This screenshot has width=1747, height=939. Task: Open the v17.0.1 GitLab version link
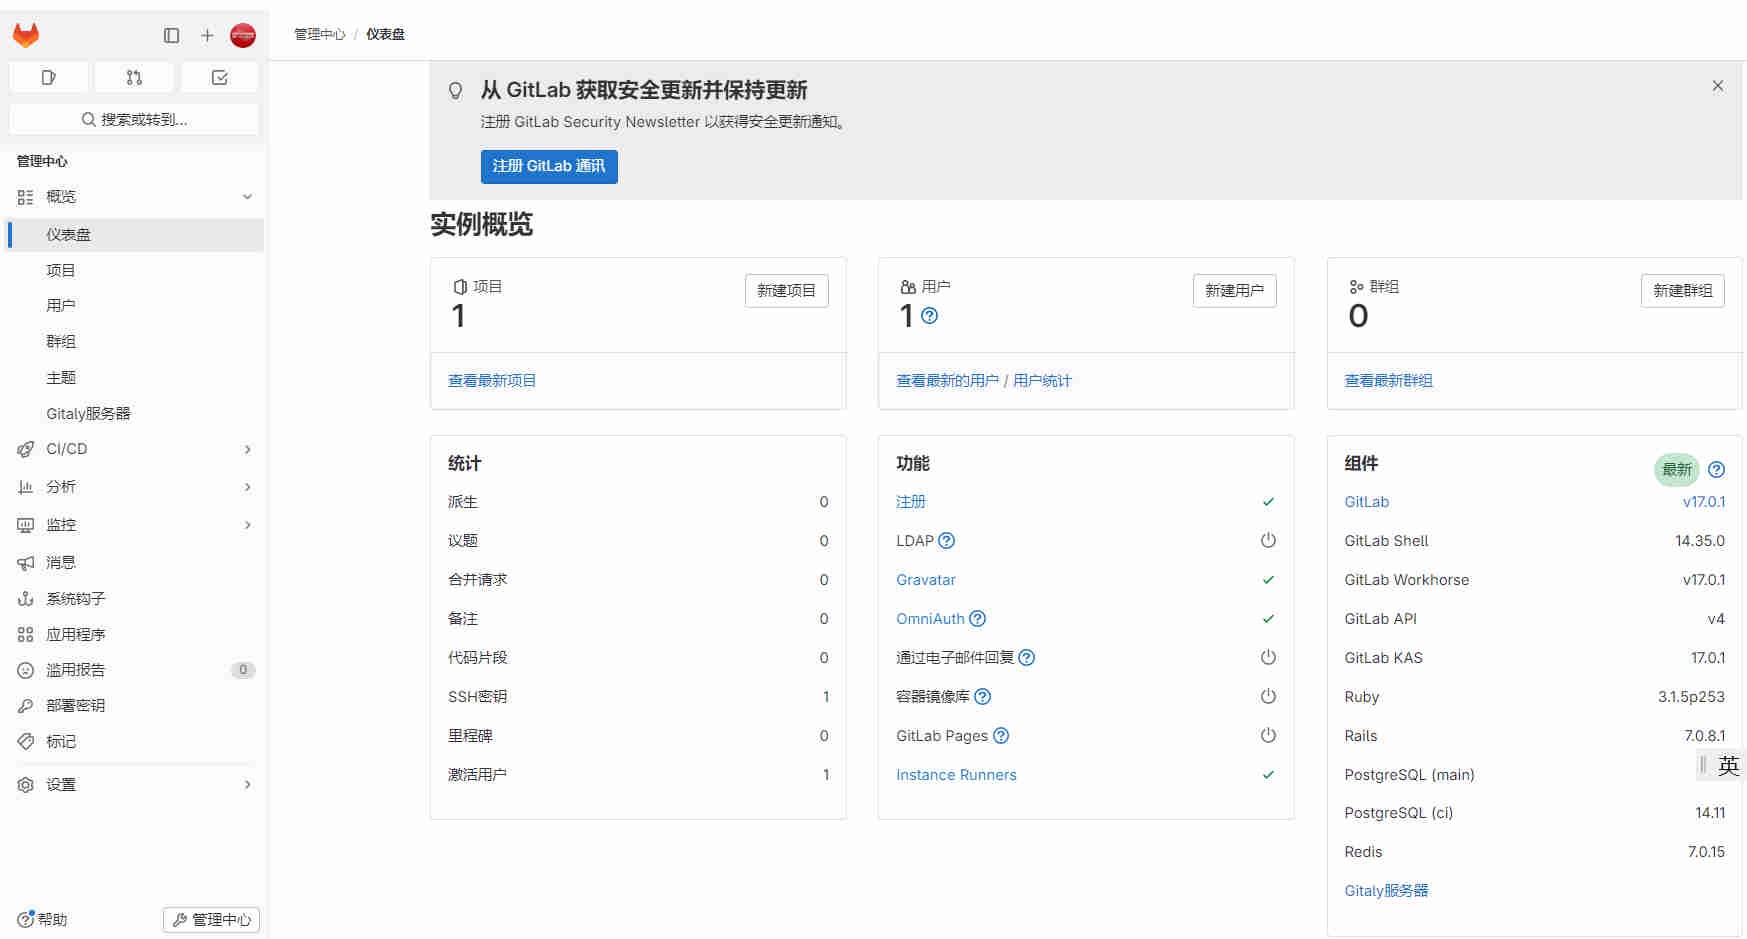[1704, 502]
